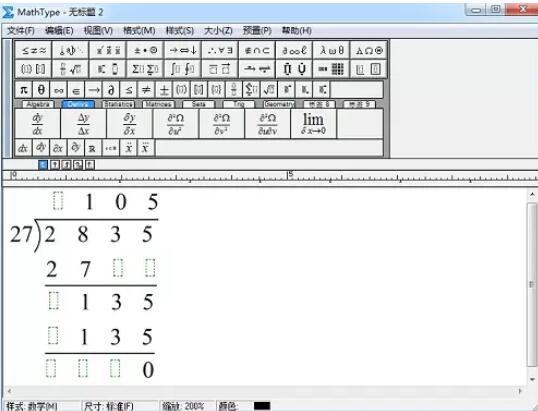Insert the Δy/Δx expression
The width and height of the screenshot is (538, 411).
click(x=83, y=124)
